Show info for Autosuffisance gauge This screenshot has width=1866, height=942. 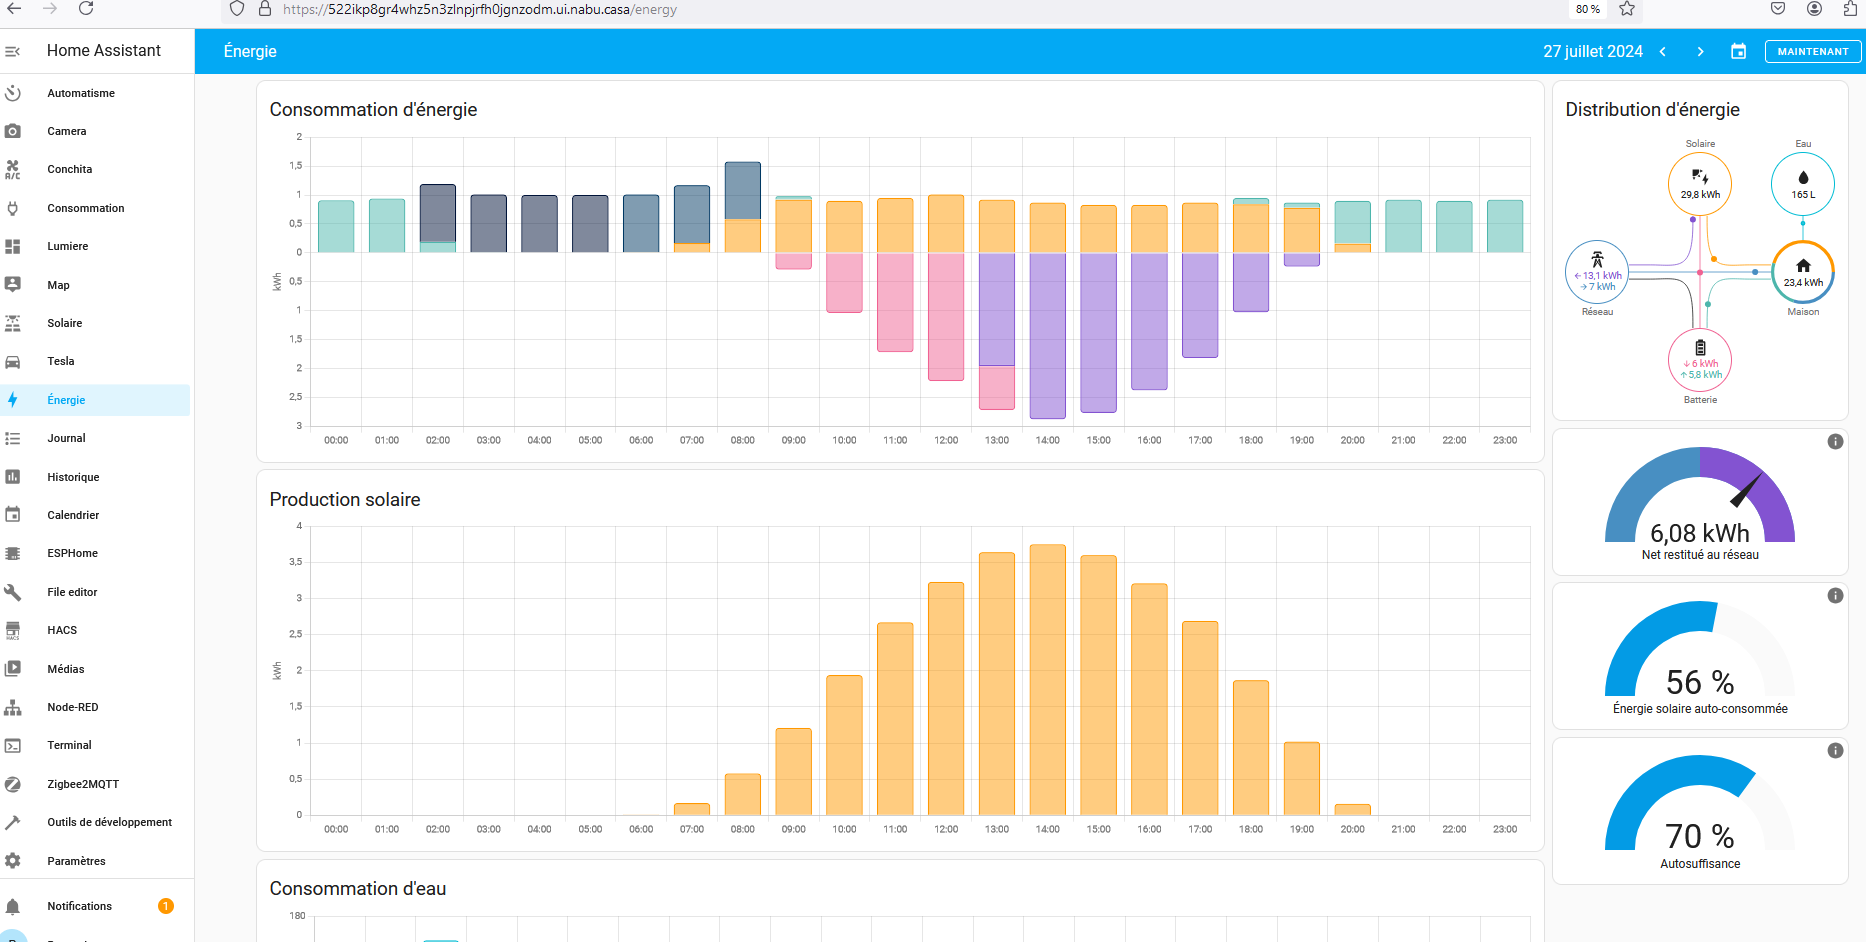[x=1835, y=751]
